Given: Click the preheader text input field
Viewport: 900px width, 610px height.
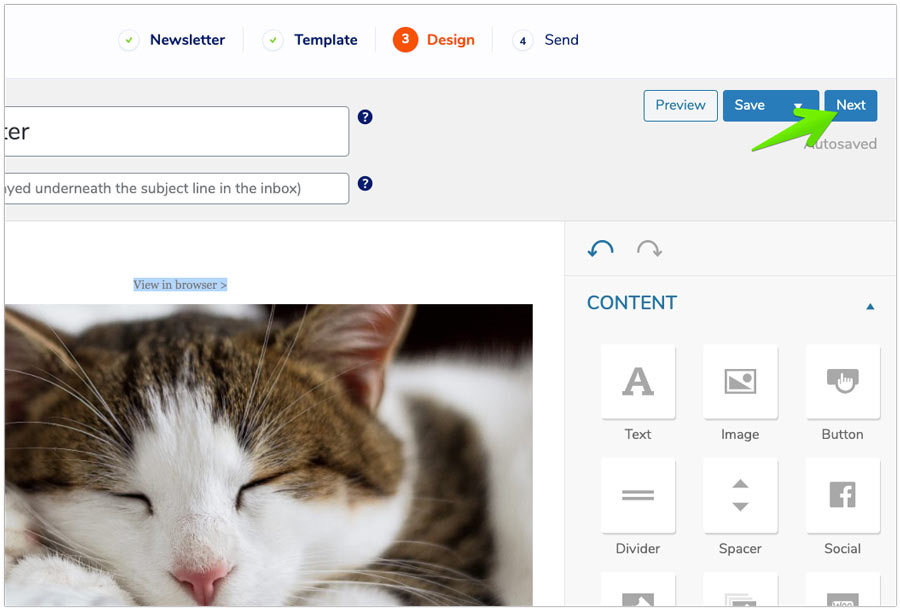Looking at the screenshot, I should (176, 188).
